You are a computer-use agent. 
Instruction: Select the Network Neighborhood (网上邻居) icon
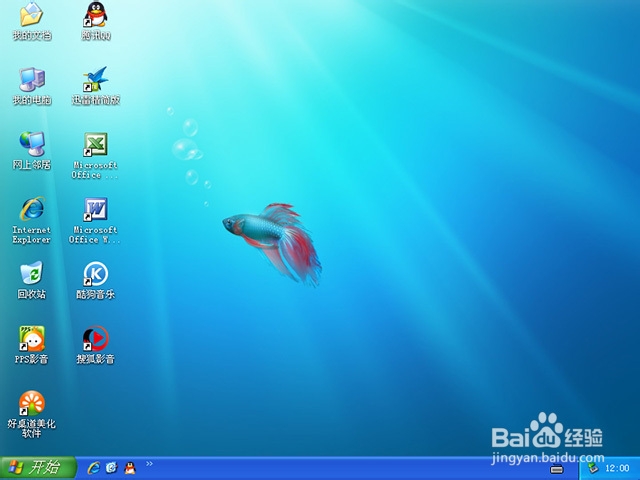(x=32, y=151)
